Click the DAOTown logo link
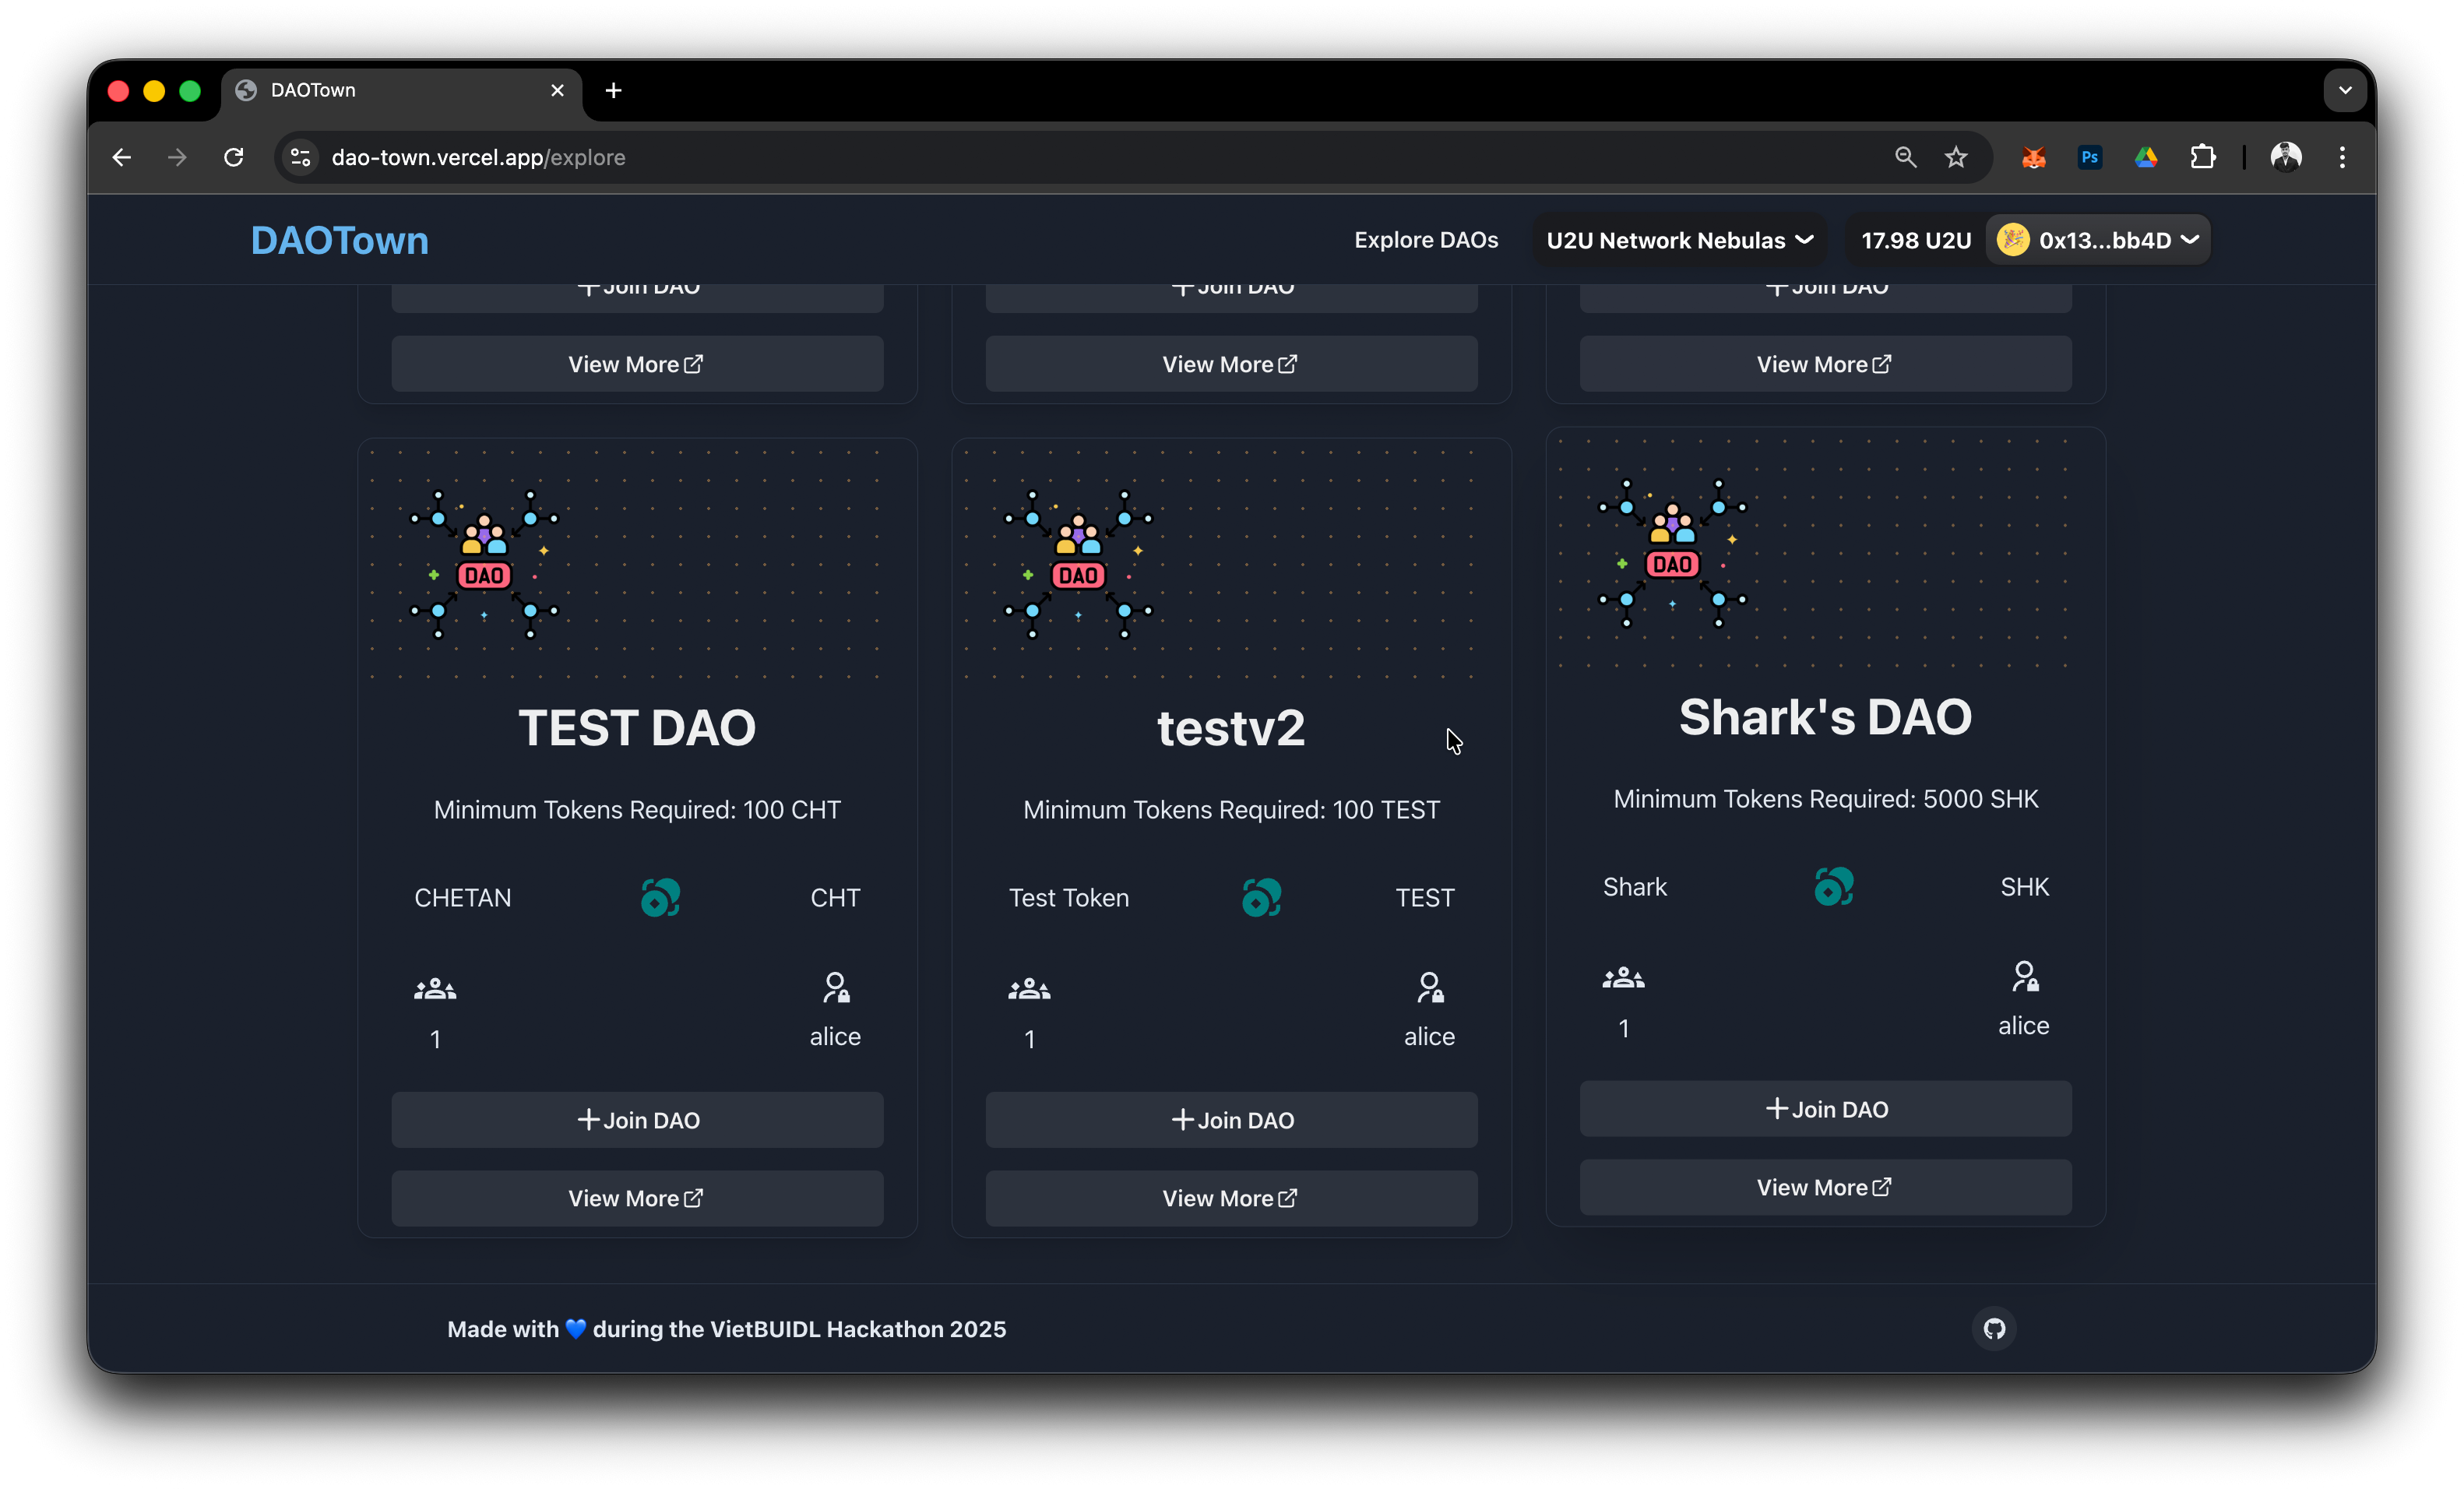Image resolution: width=2464 pixels, height=1489 pixels. pyautogui.click(x=340, y=240)
